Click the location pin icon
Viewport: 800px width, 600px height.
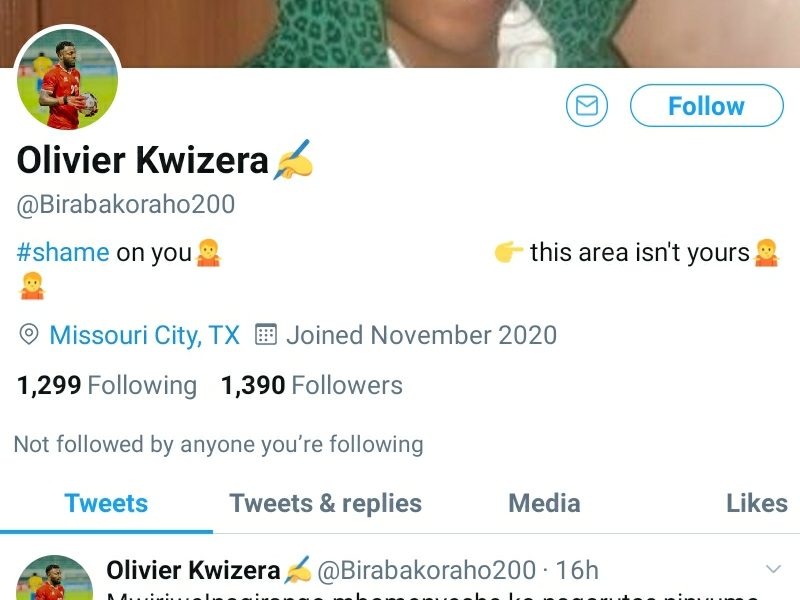29,335
